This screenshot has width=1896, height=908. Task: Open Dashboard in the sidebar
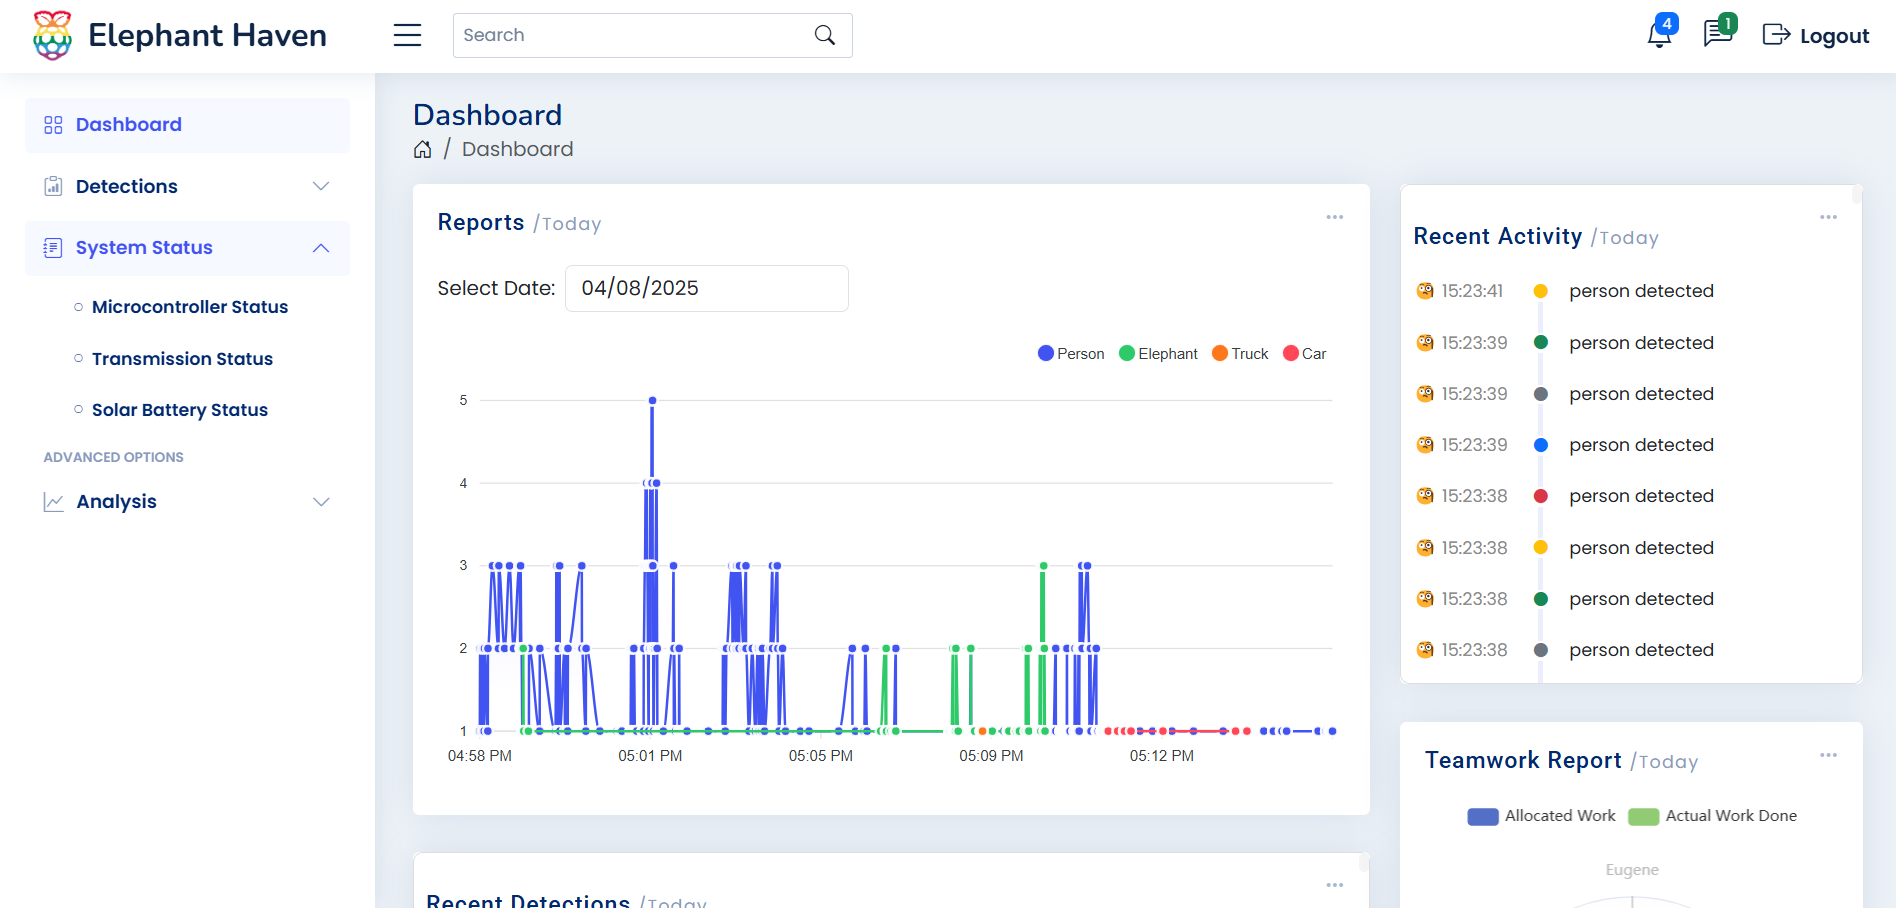tap(187, 125)
